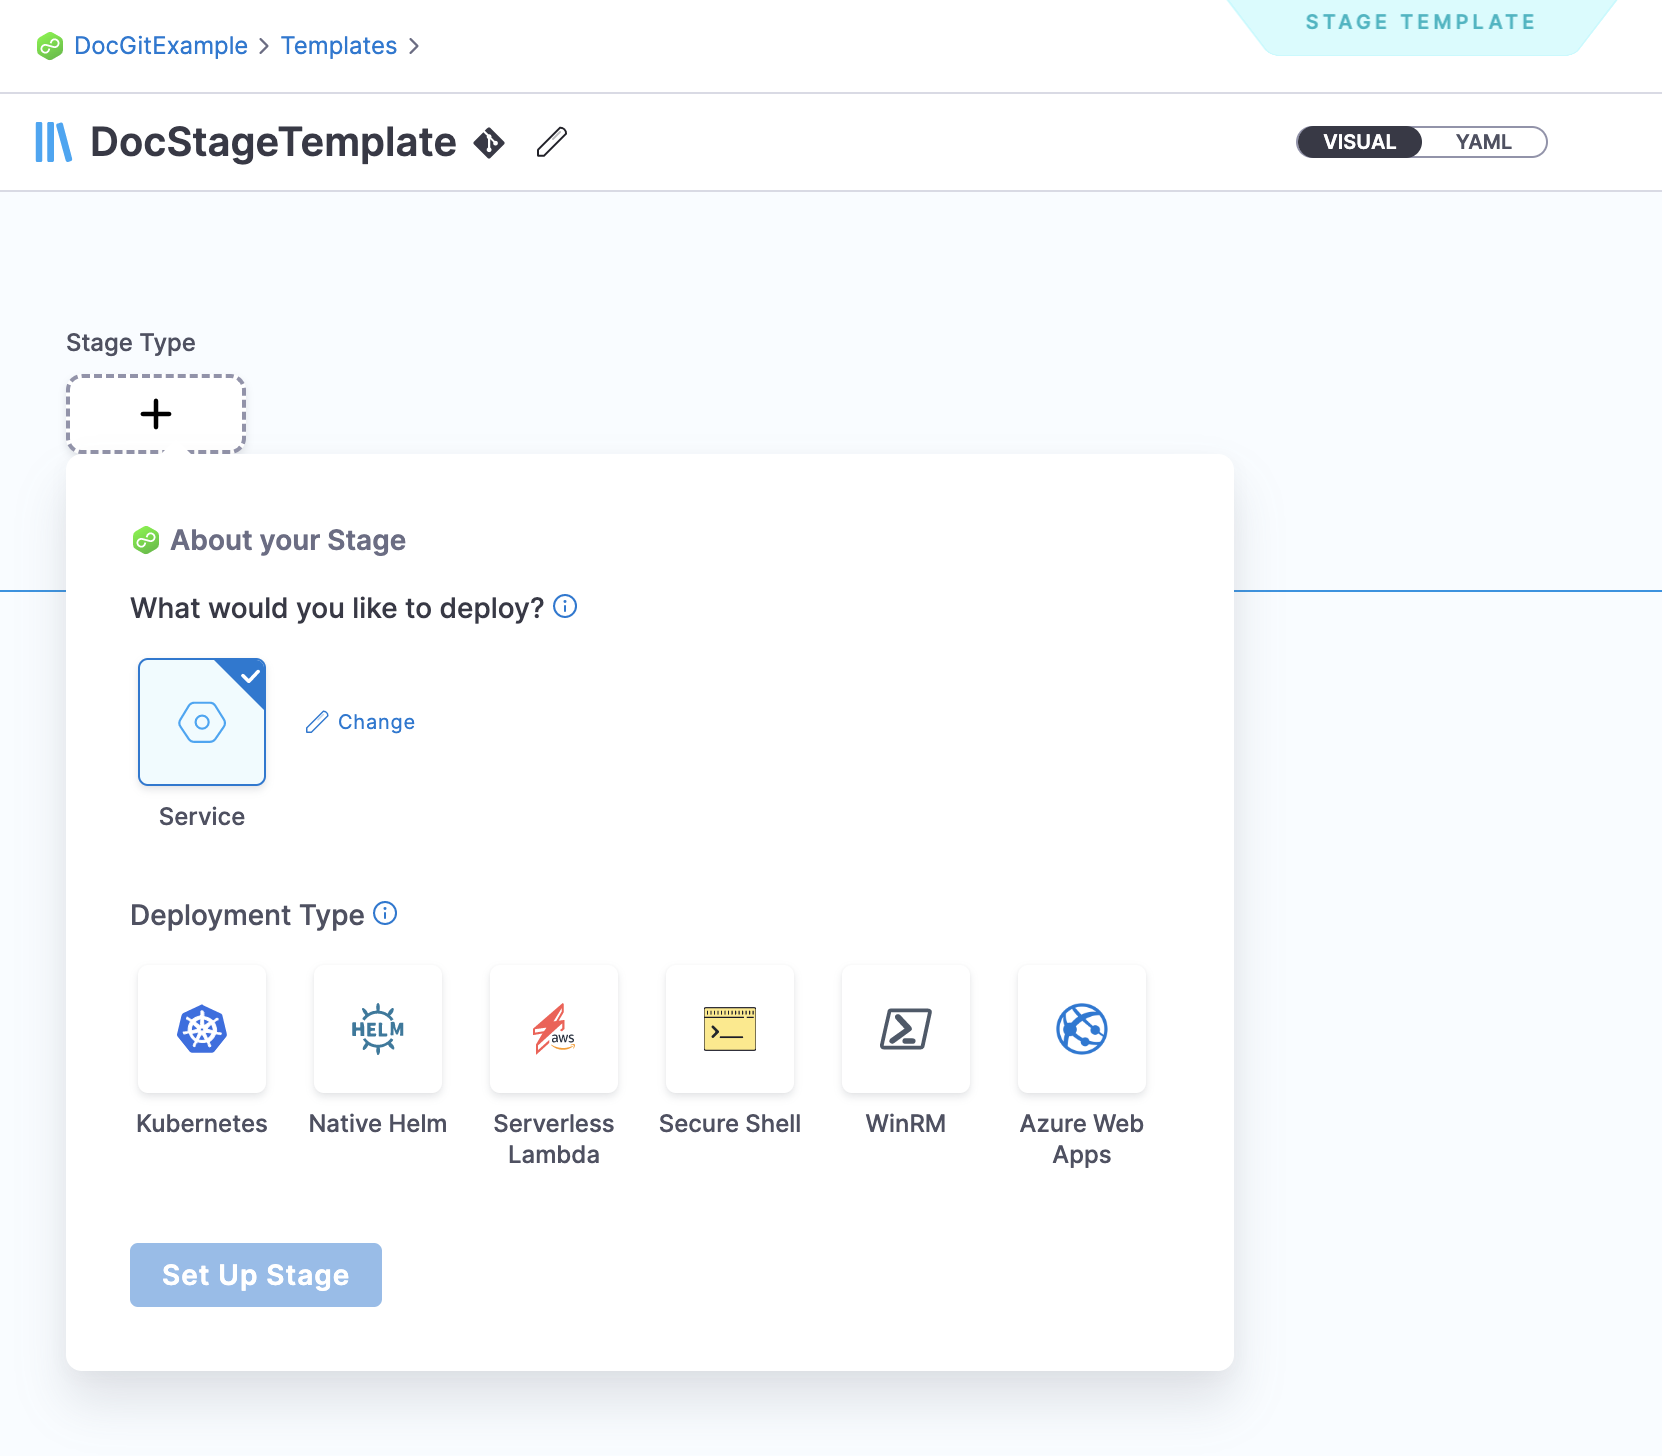The width and height of the screenshot is (1662, 1456).
Task: Toggle the selected Service card
Action: tap(202, 722)
